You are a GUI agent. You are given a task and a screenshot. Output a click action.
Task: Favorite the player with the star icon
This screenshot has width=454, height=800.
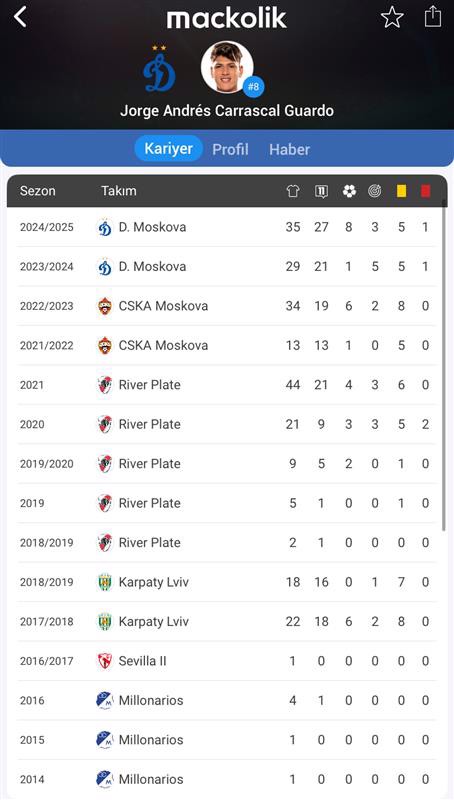point(392,17)
